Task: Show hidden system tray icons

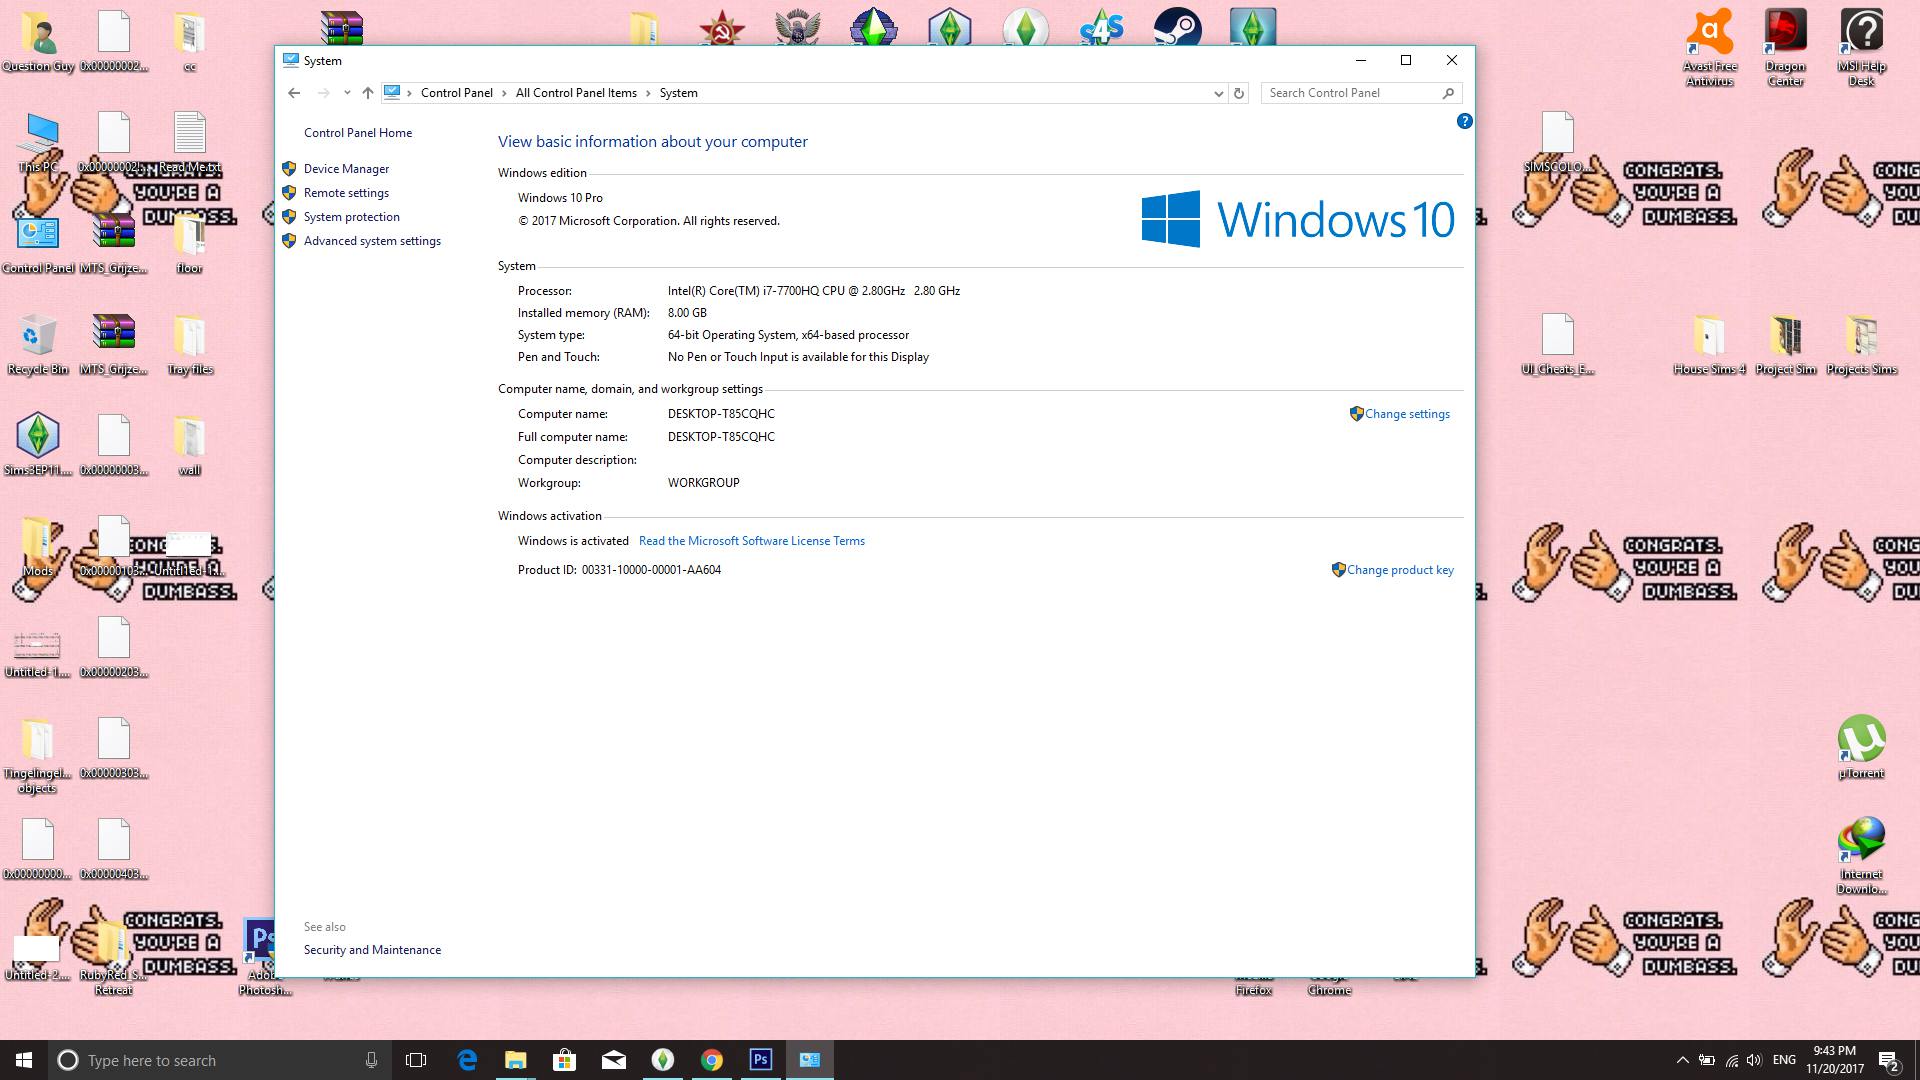Action: pyautogui.click(x=1682, y=1060)
